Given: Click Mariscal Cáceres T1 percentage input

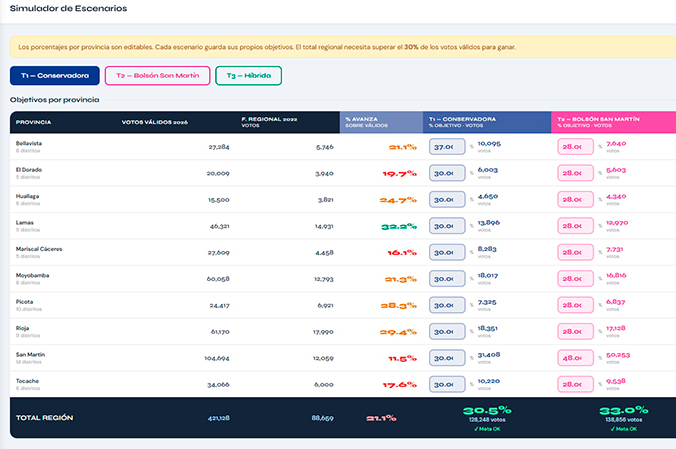Looking at the screenshot, I should point(447,252).
